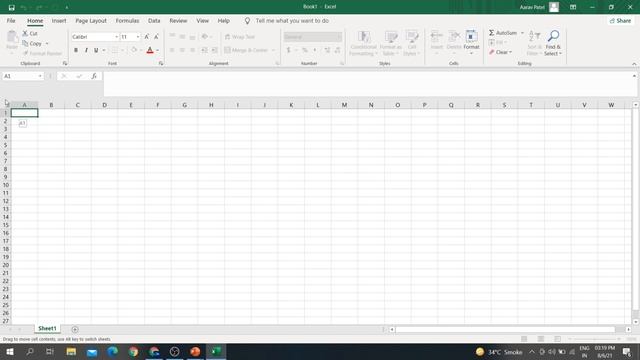Expand the Copy options arrow
The width and height of the screenshot is (640, 360).
pos(47,44)
